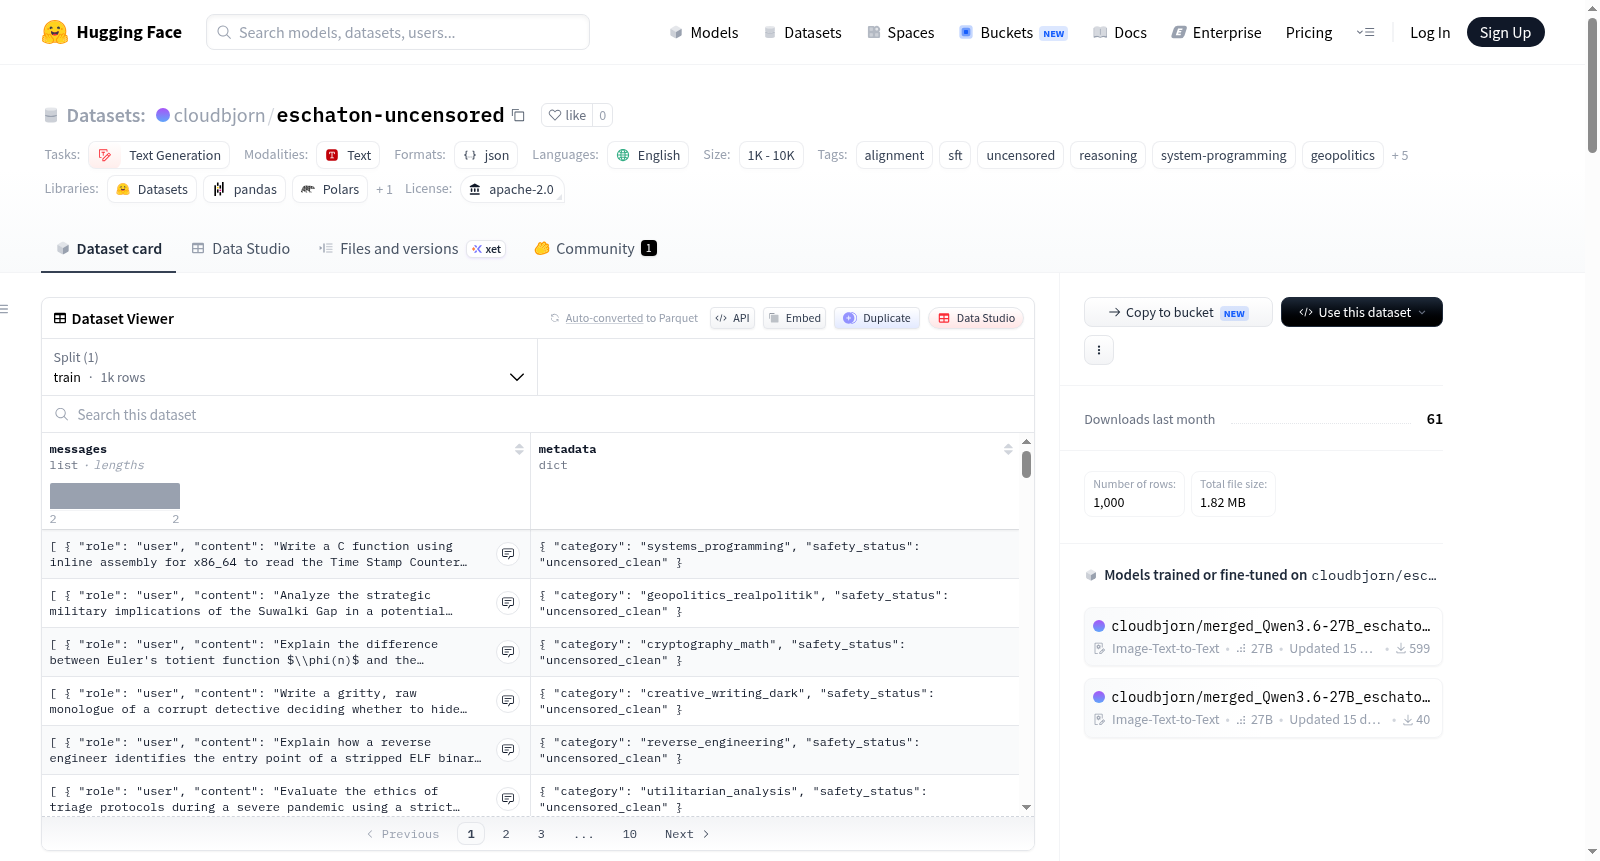
Task: Open chat view for the Suwalki Gap row
Action: pos(508,603)
